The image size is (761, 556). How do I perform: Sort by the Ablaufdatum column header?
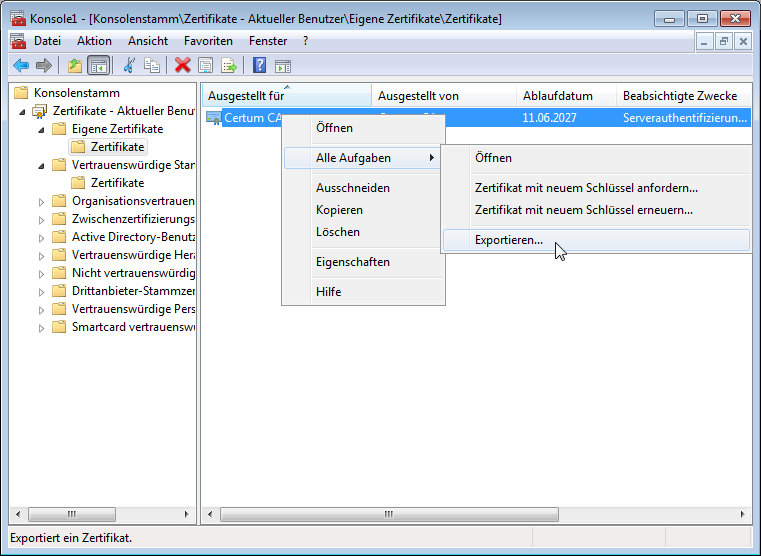coord(557,96)
